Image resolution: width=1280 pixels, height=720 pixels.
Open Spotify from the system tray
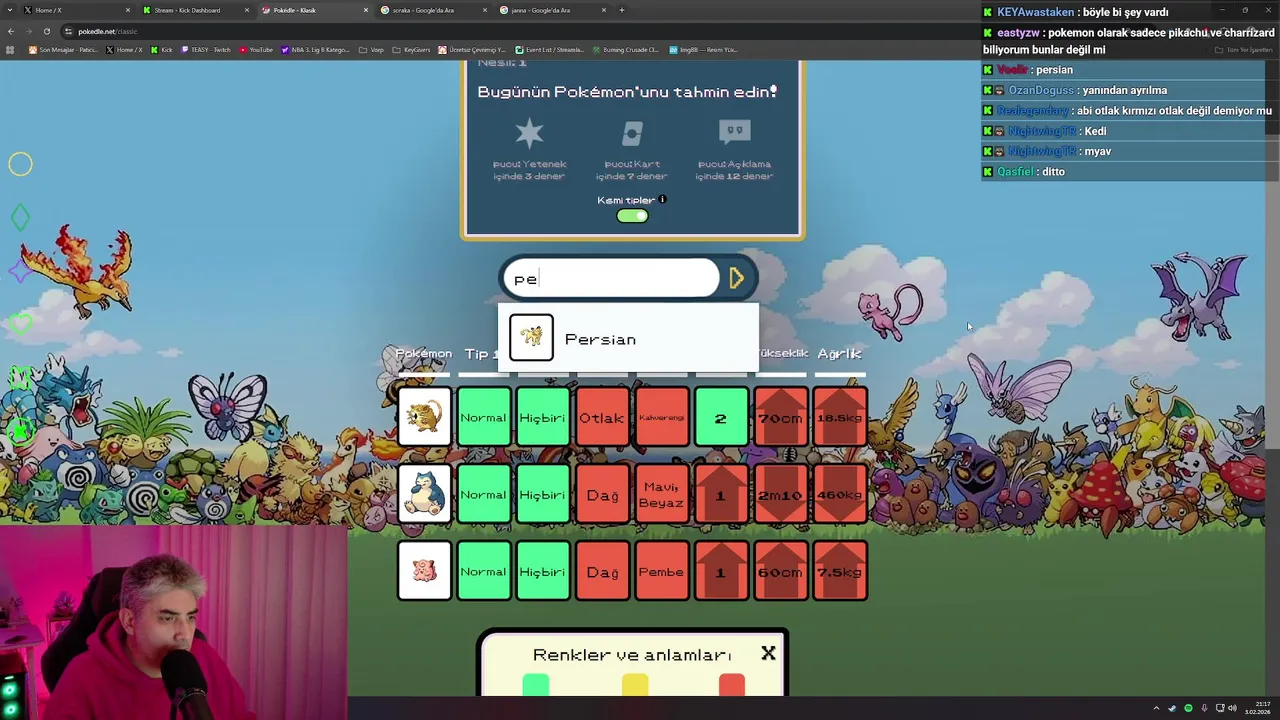pyautogui.click(x=1188, y=708)
